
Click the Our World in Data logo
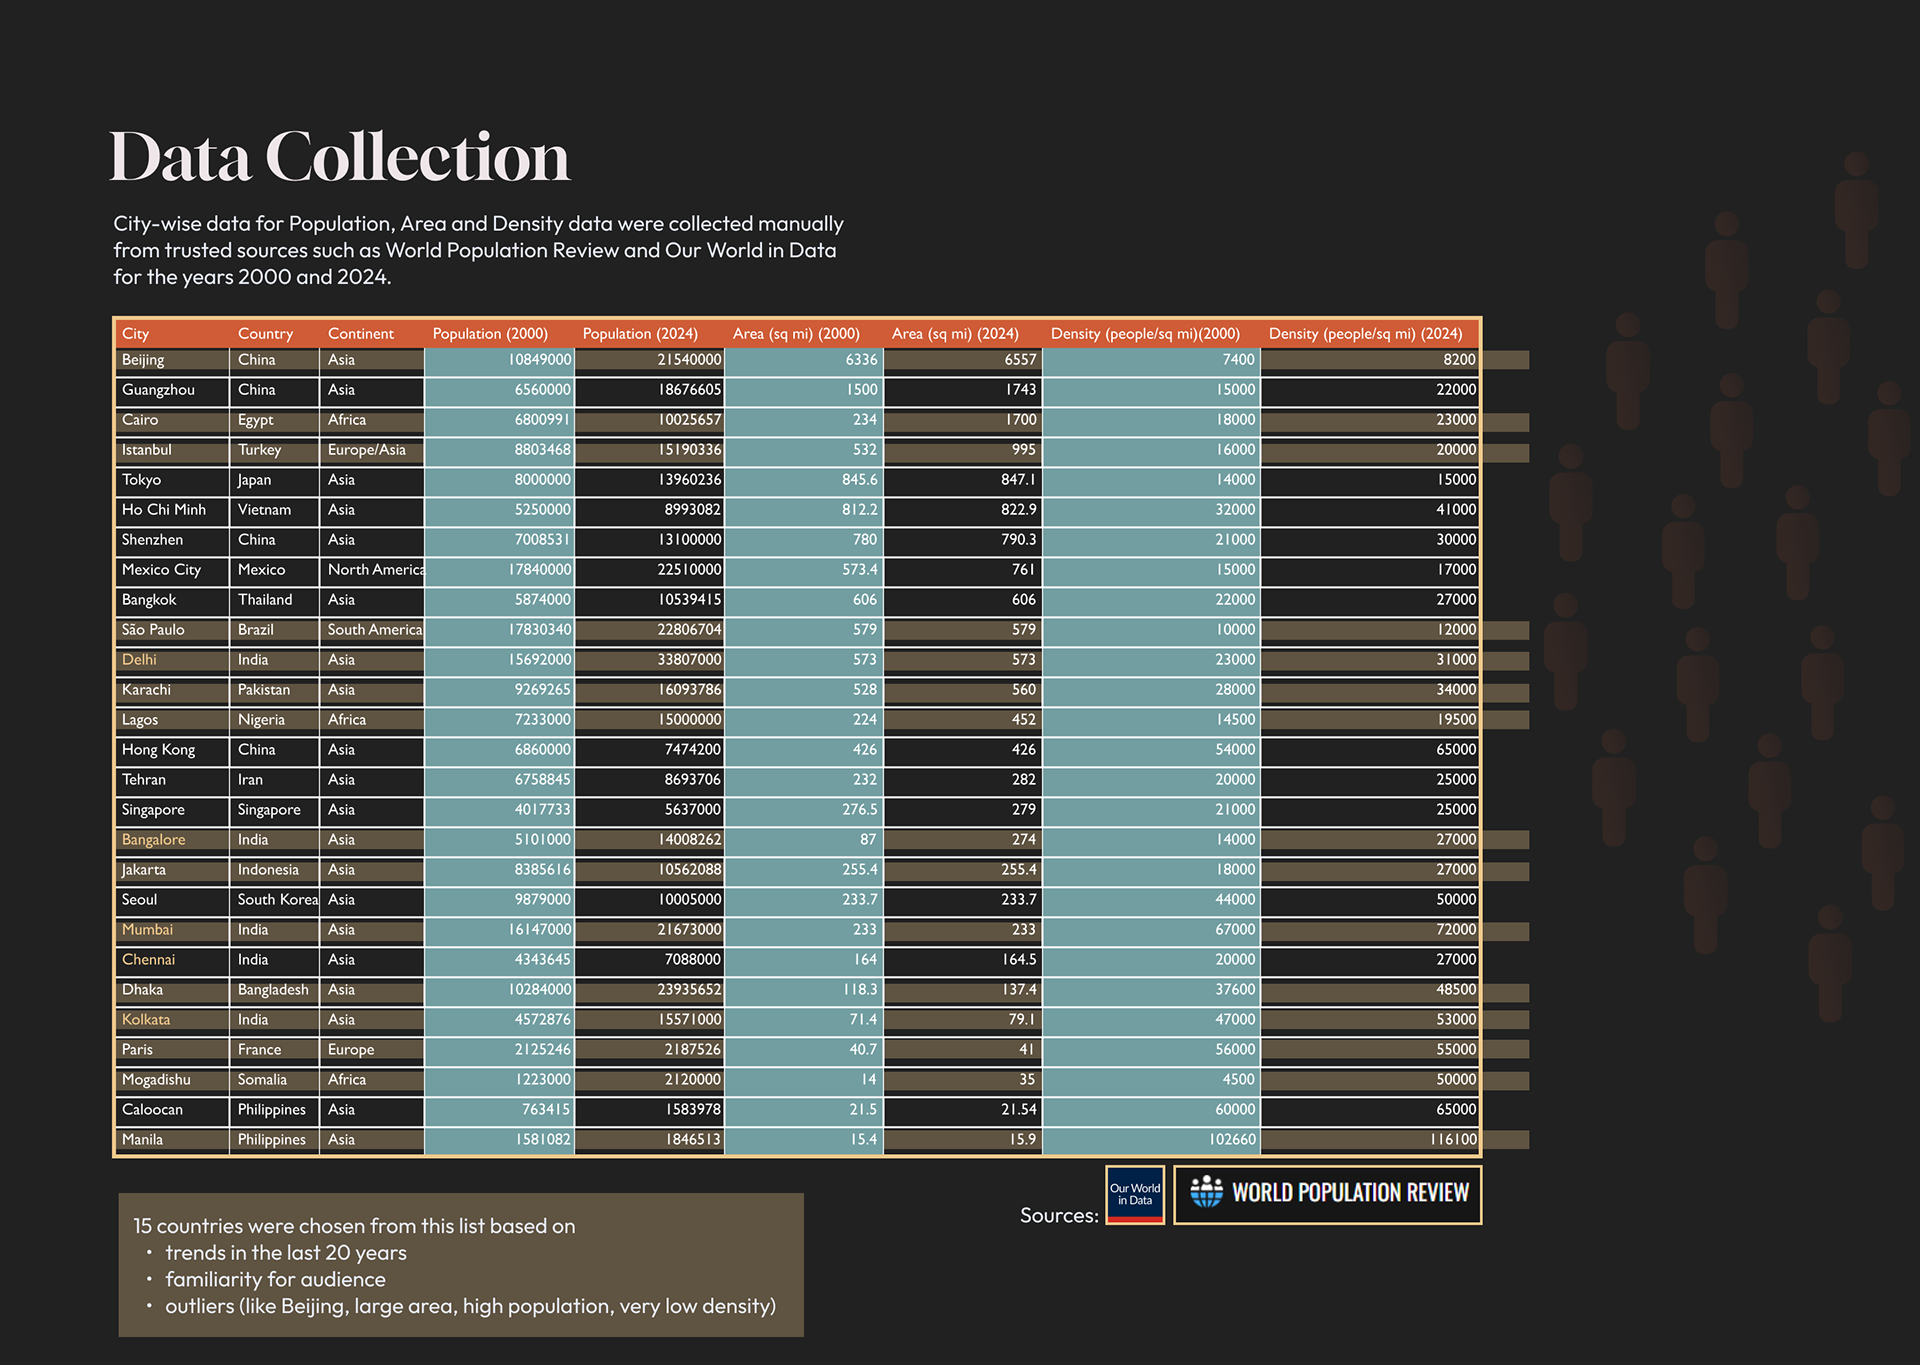pos(1134,1194)
